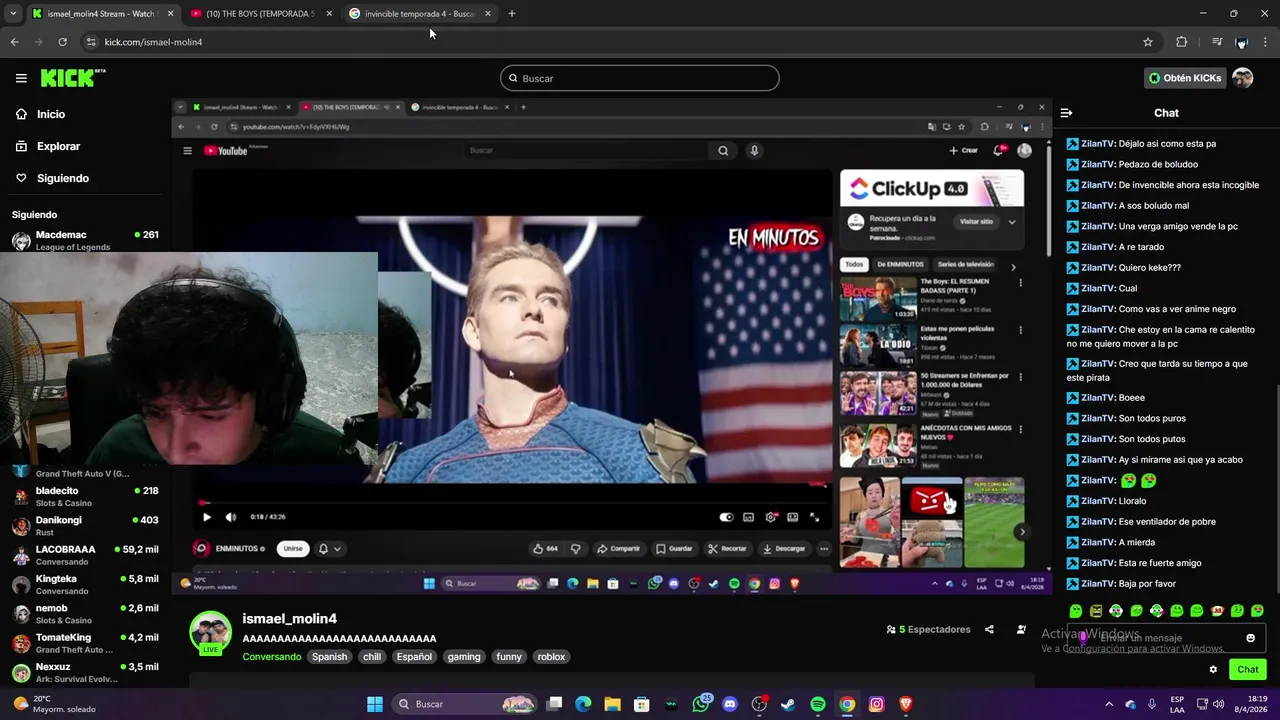
Task: Mute the streamed YouTube video volume
Action: pos(231,517)
